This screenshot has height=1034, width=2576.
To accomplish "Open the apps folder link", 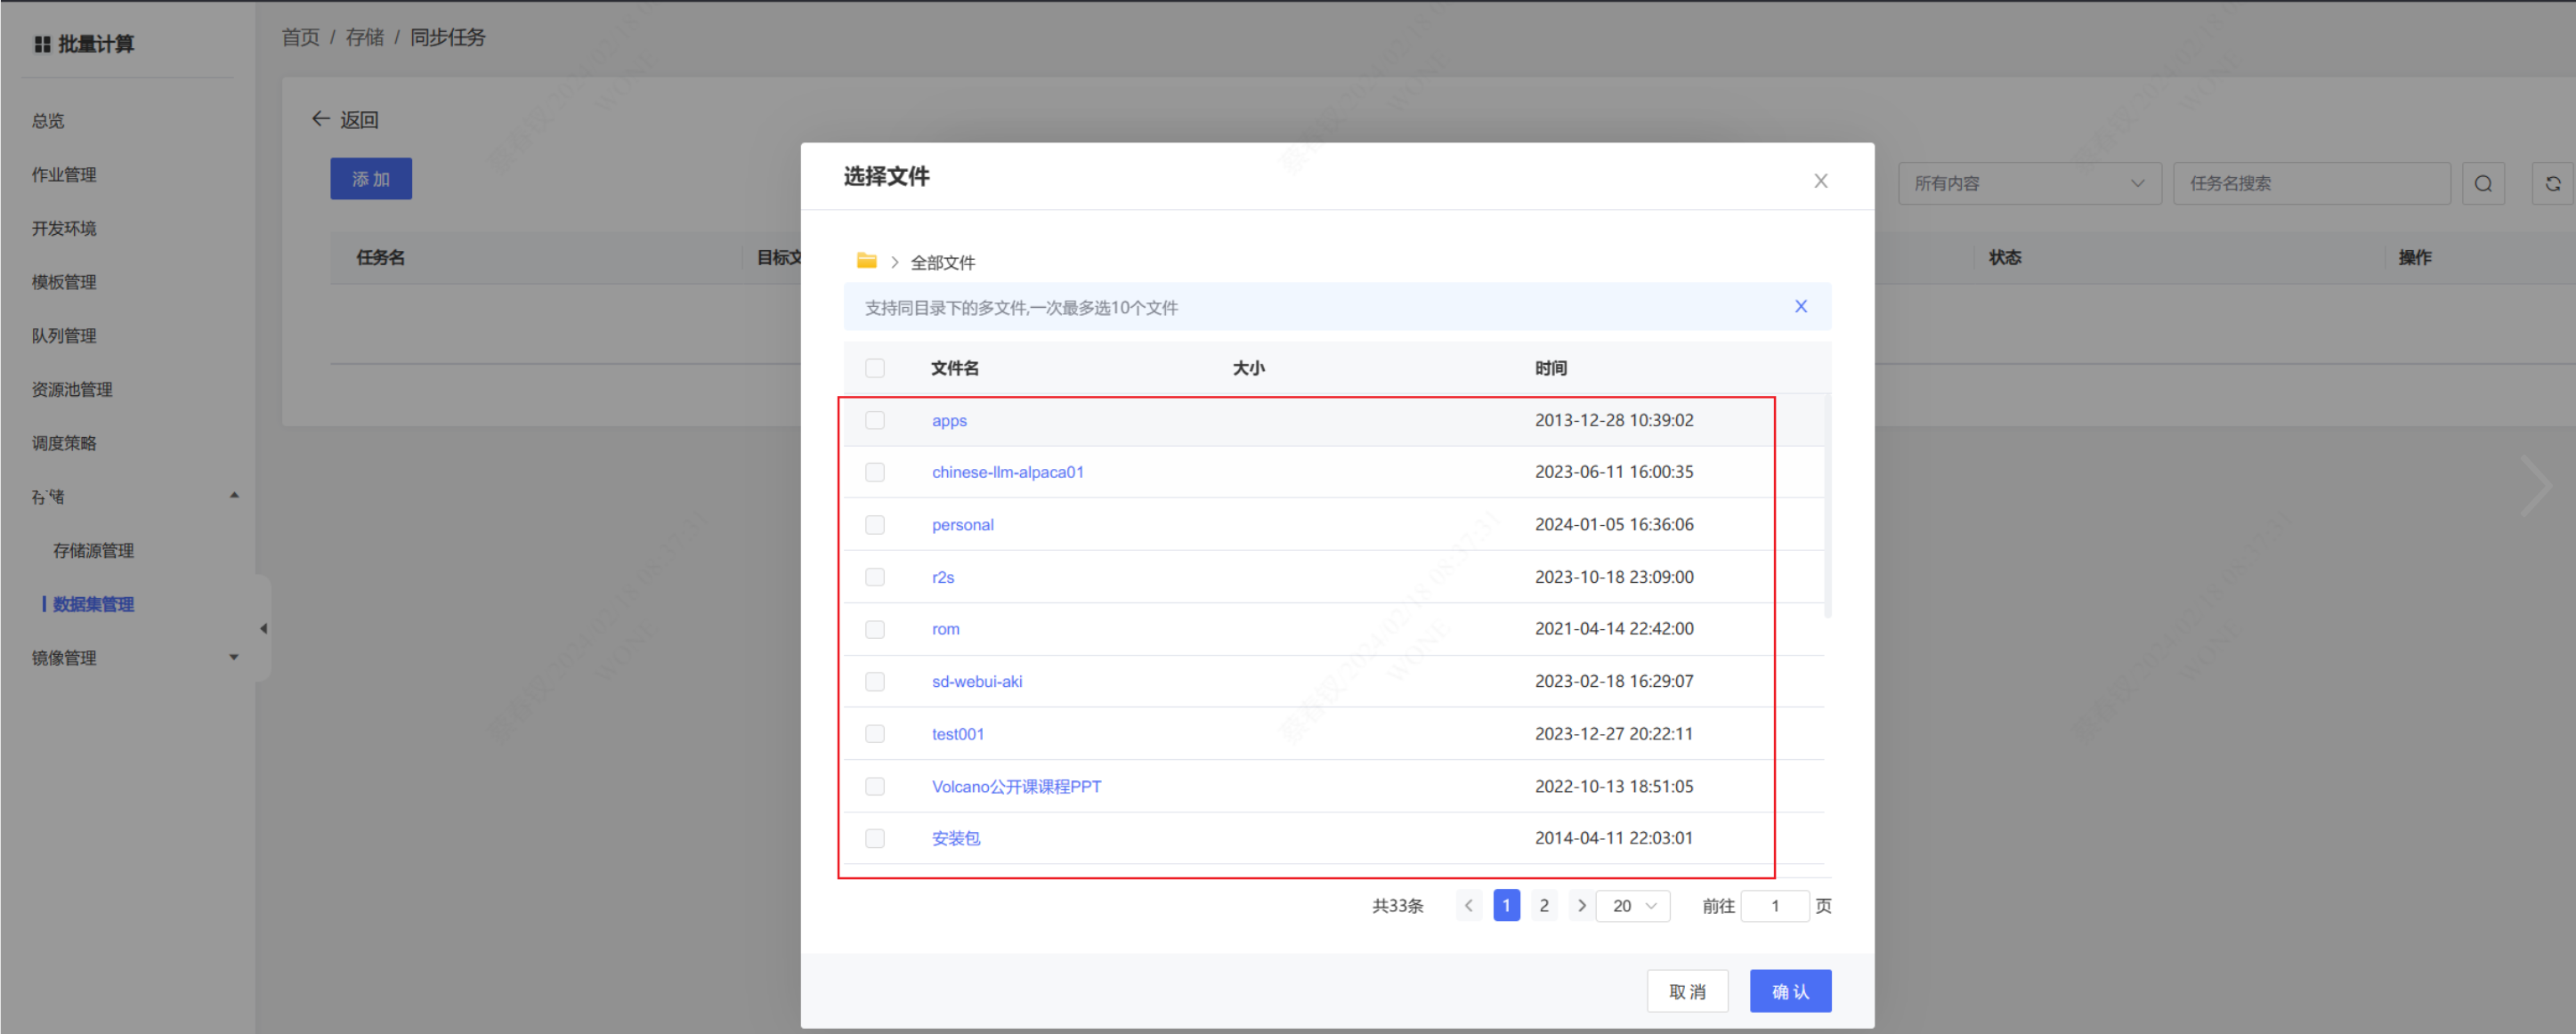I will 949,421.
